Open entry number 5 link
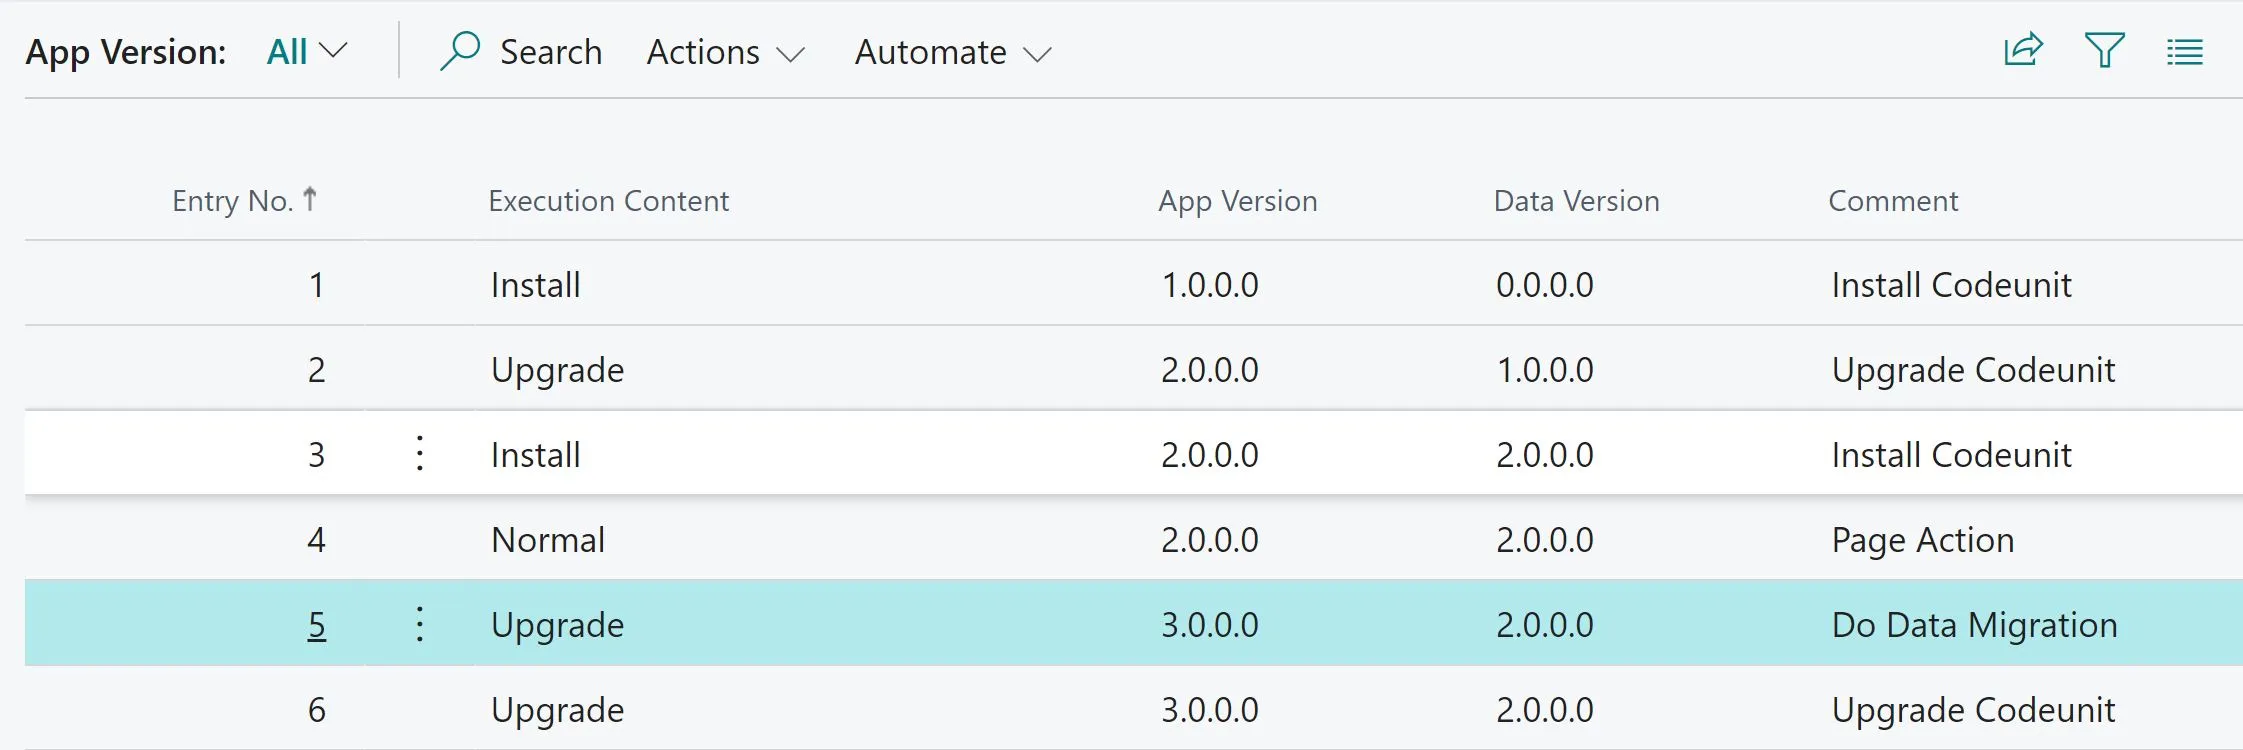Image resolution: width=2243 pixels, height=750 pixels. (x=316, y=625)
